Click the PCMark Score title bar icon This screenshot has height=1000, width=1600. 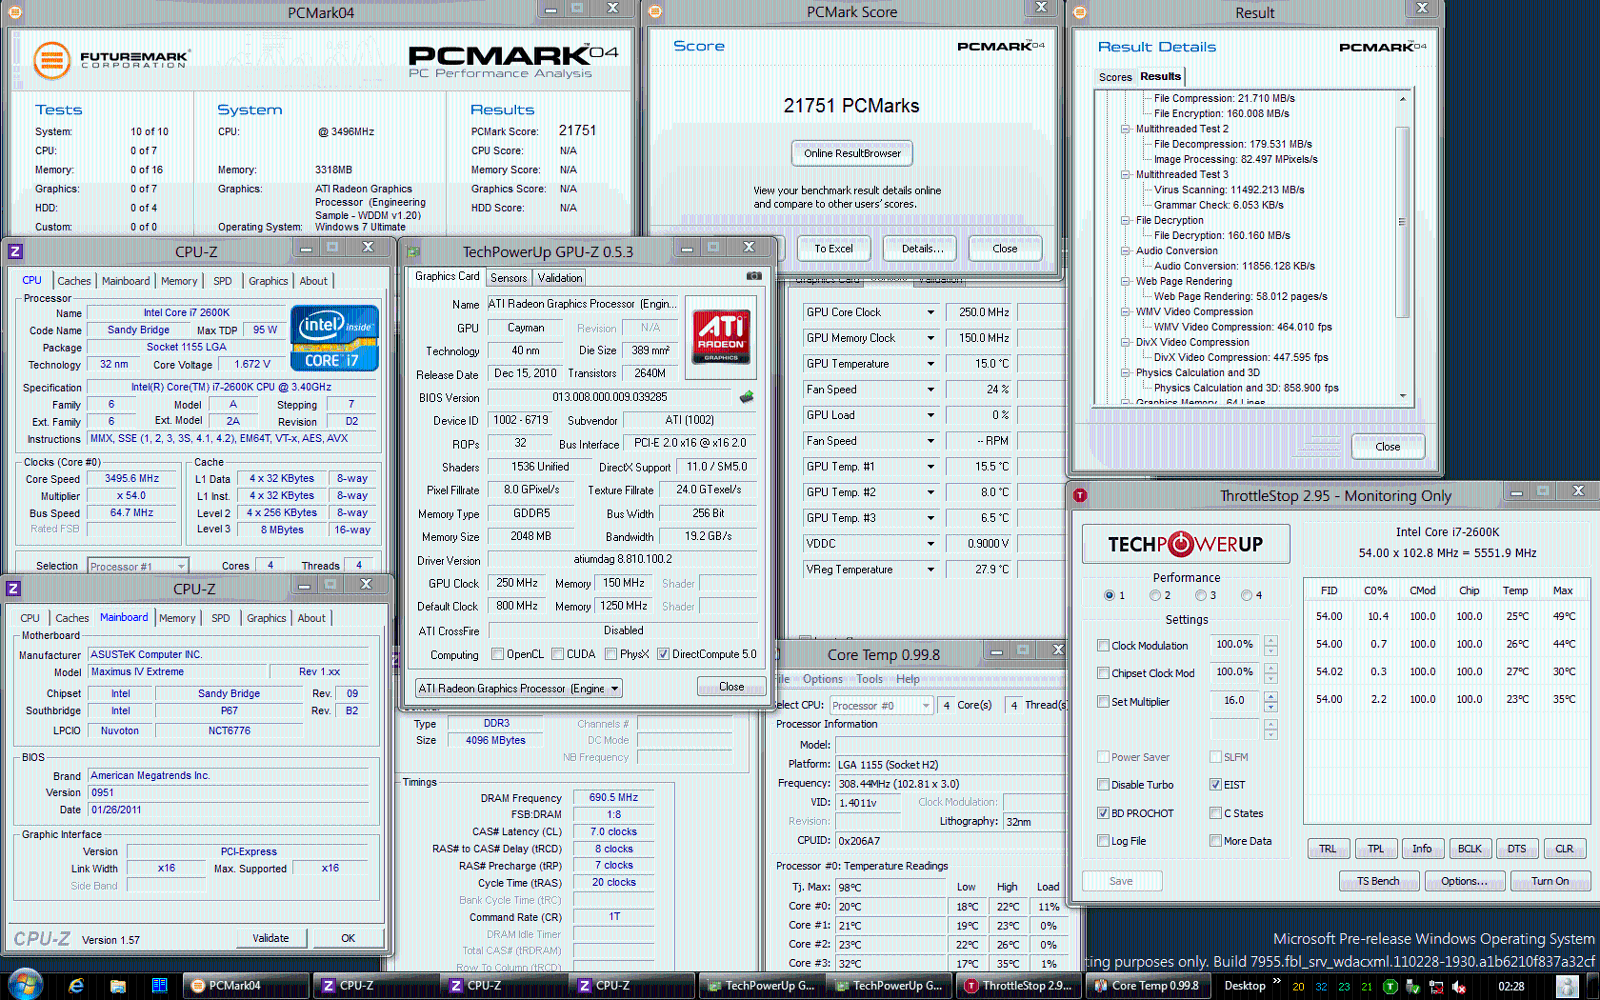tap(656, 12)
